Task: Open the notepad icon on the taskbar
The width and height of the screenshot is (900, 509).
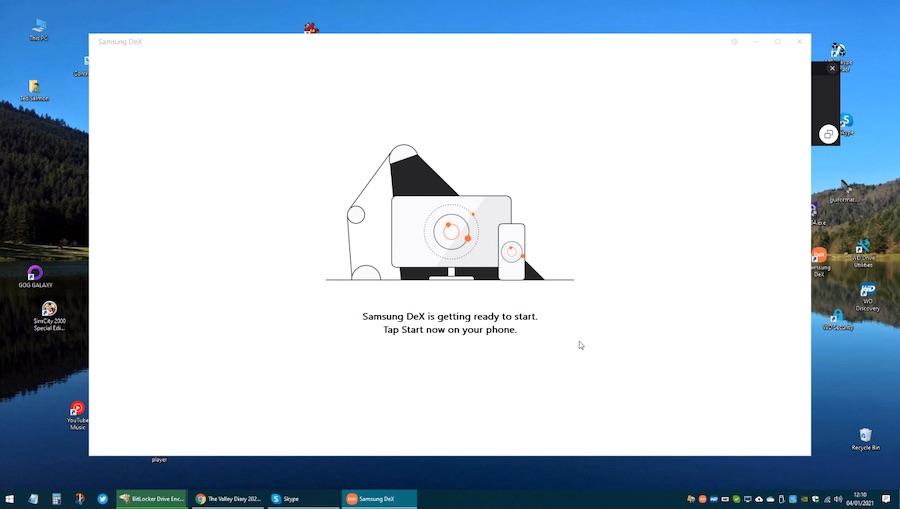Action: [x=33, y=499]
